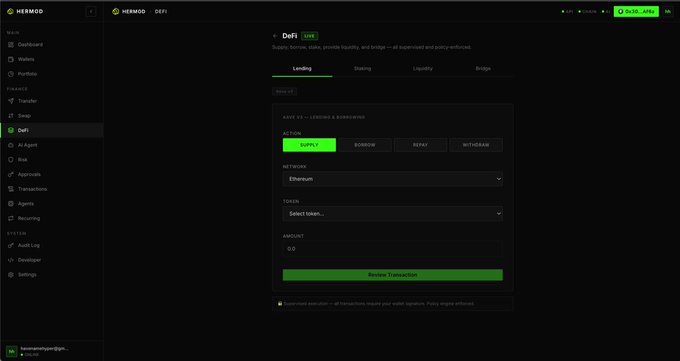The image size is (680, 361).
Task: Collapse the sidebar with the chevron button
Action: pos(91,12)
